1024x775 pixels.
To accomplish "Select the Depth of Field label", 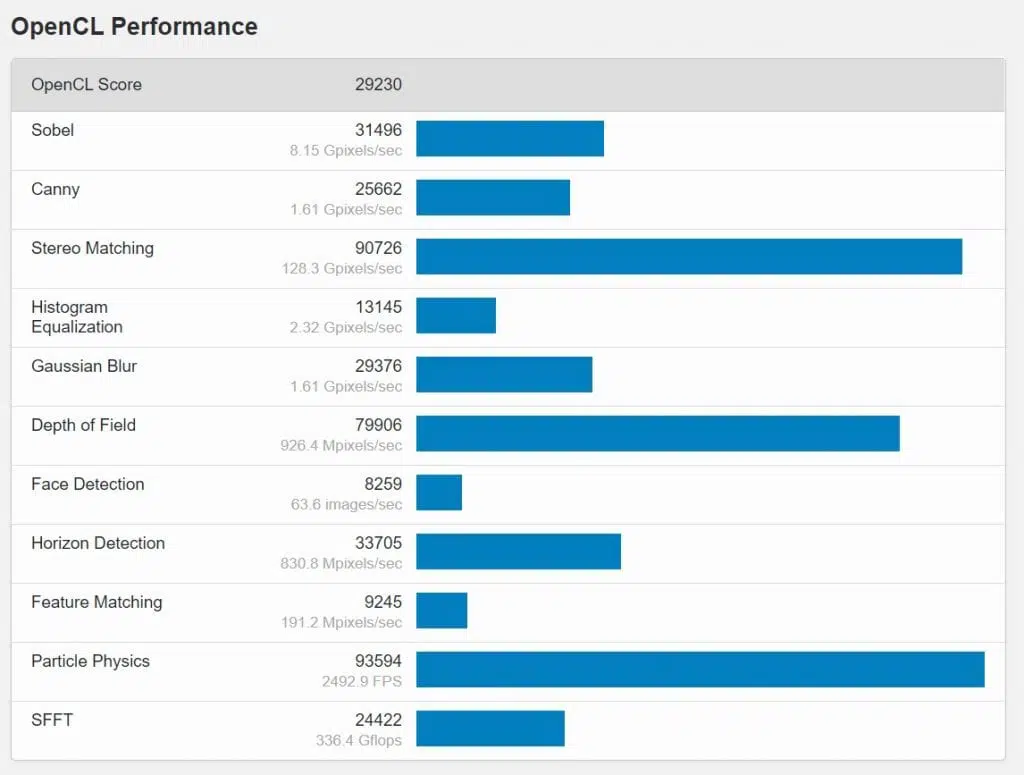I will point(84,425).
